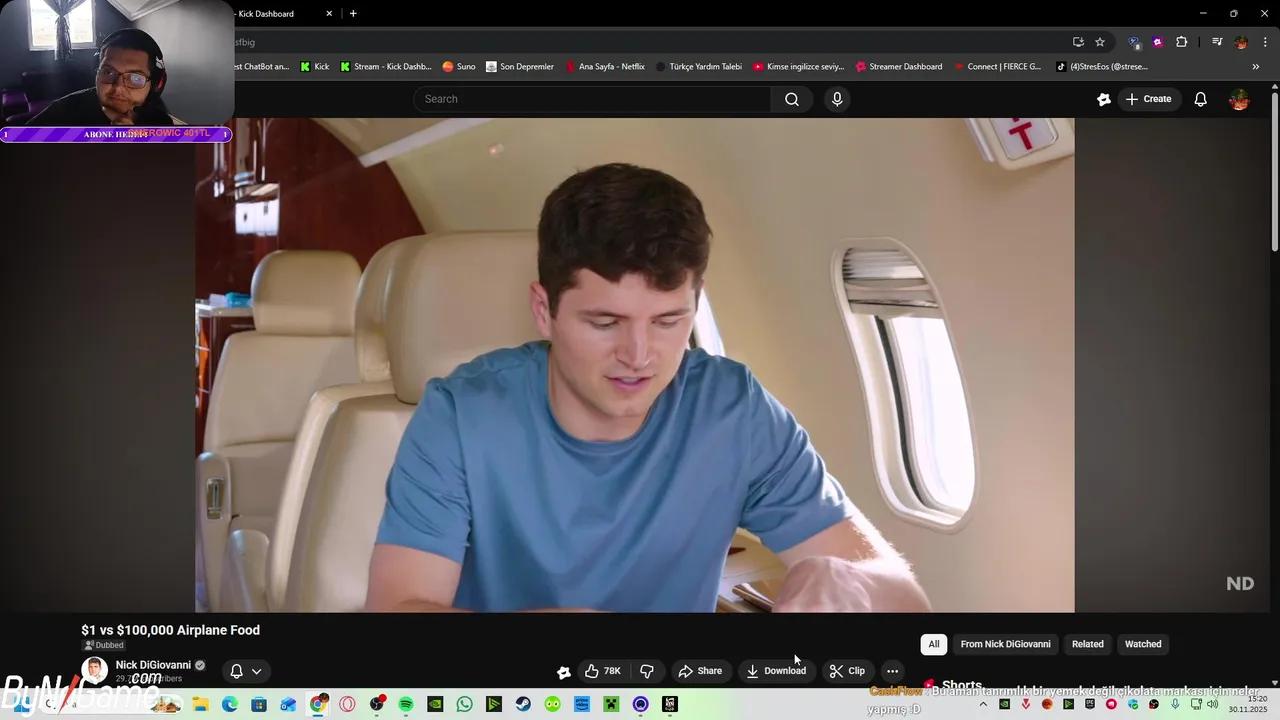Open Kimse ingilizce seviy bookmark
The width and height of the screenshot is (1280, 720).
click(798, 67)
